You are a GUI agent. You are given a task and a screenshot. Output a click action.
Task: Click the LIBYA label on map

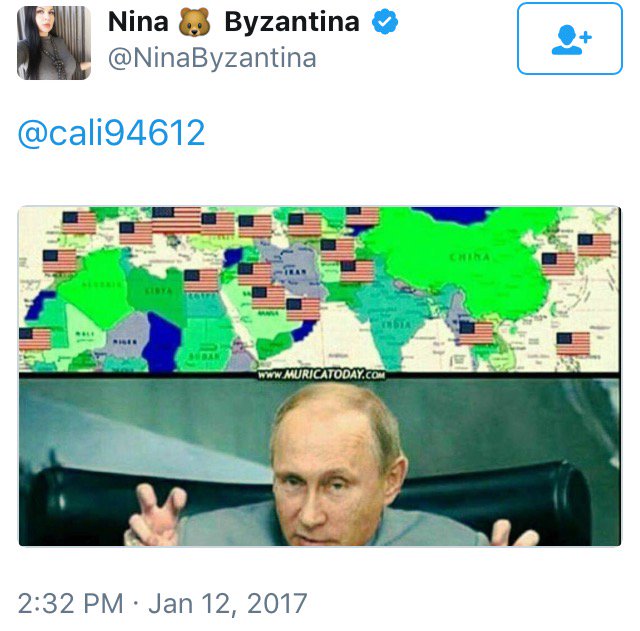158,291
